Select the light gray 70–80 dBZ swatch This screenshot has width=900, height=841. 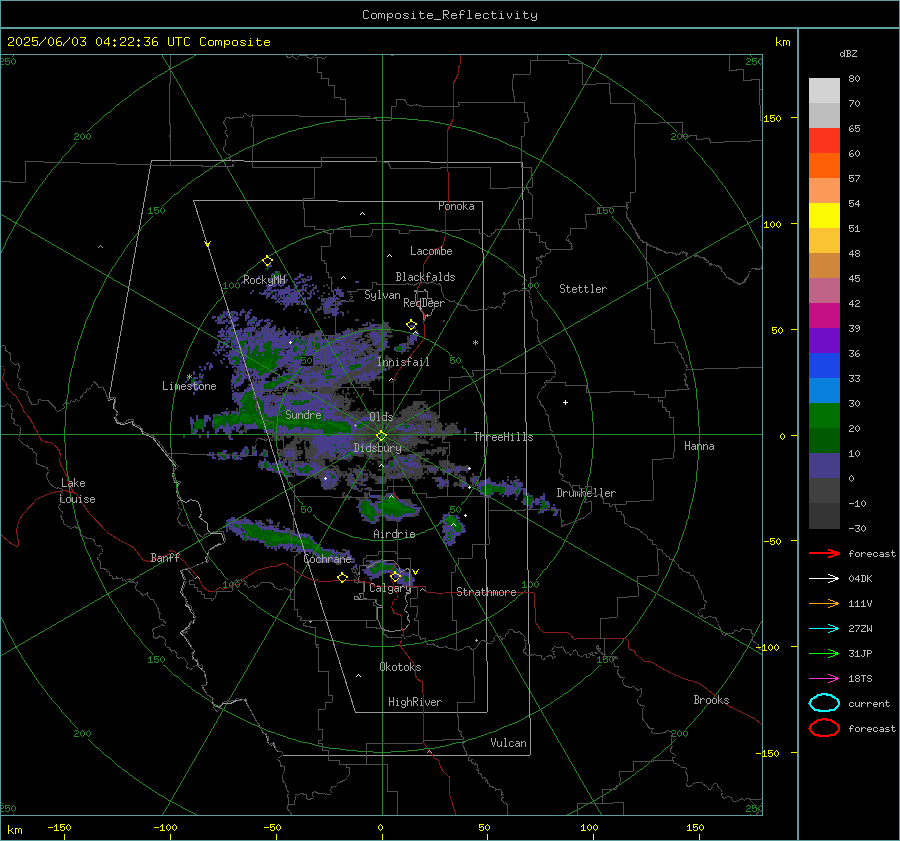pyautogui.click(x=824, y=91)
